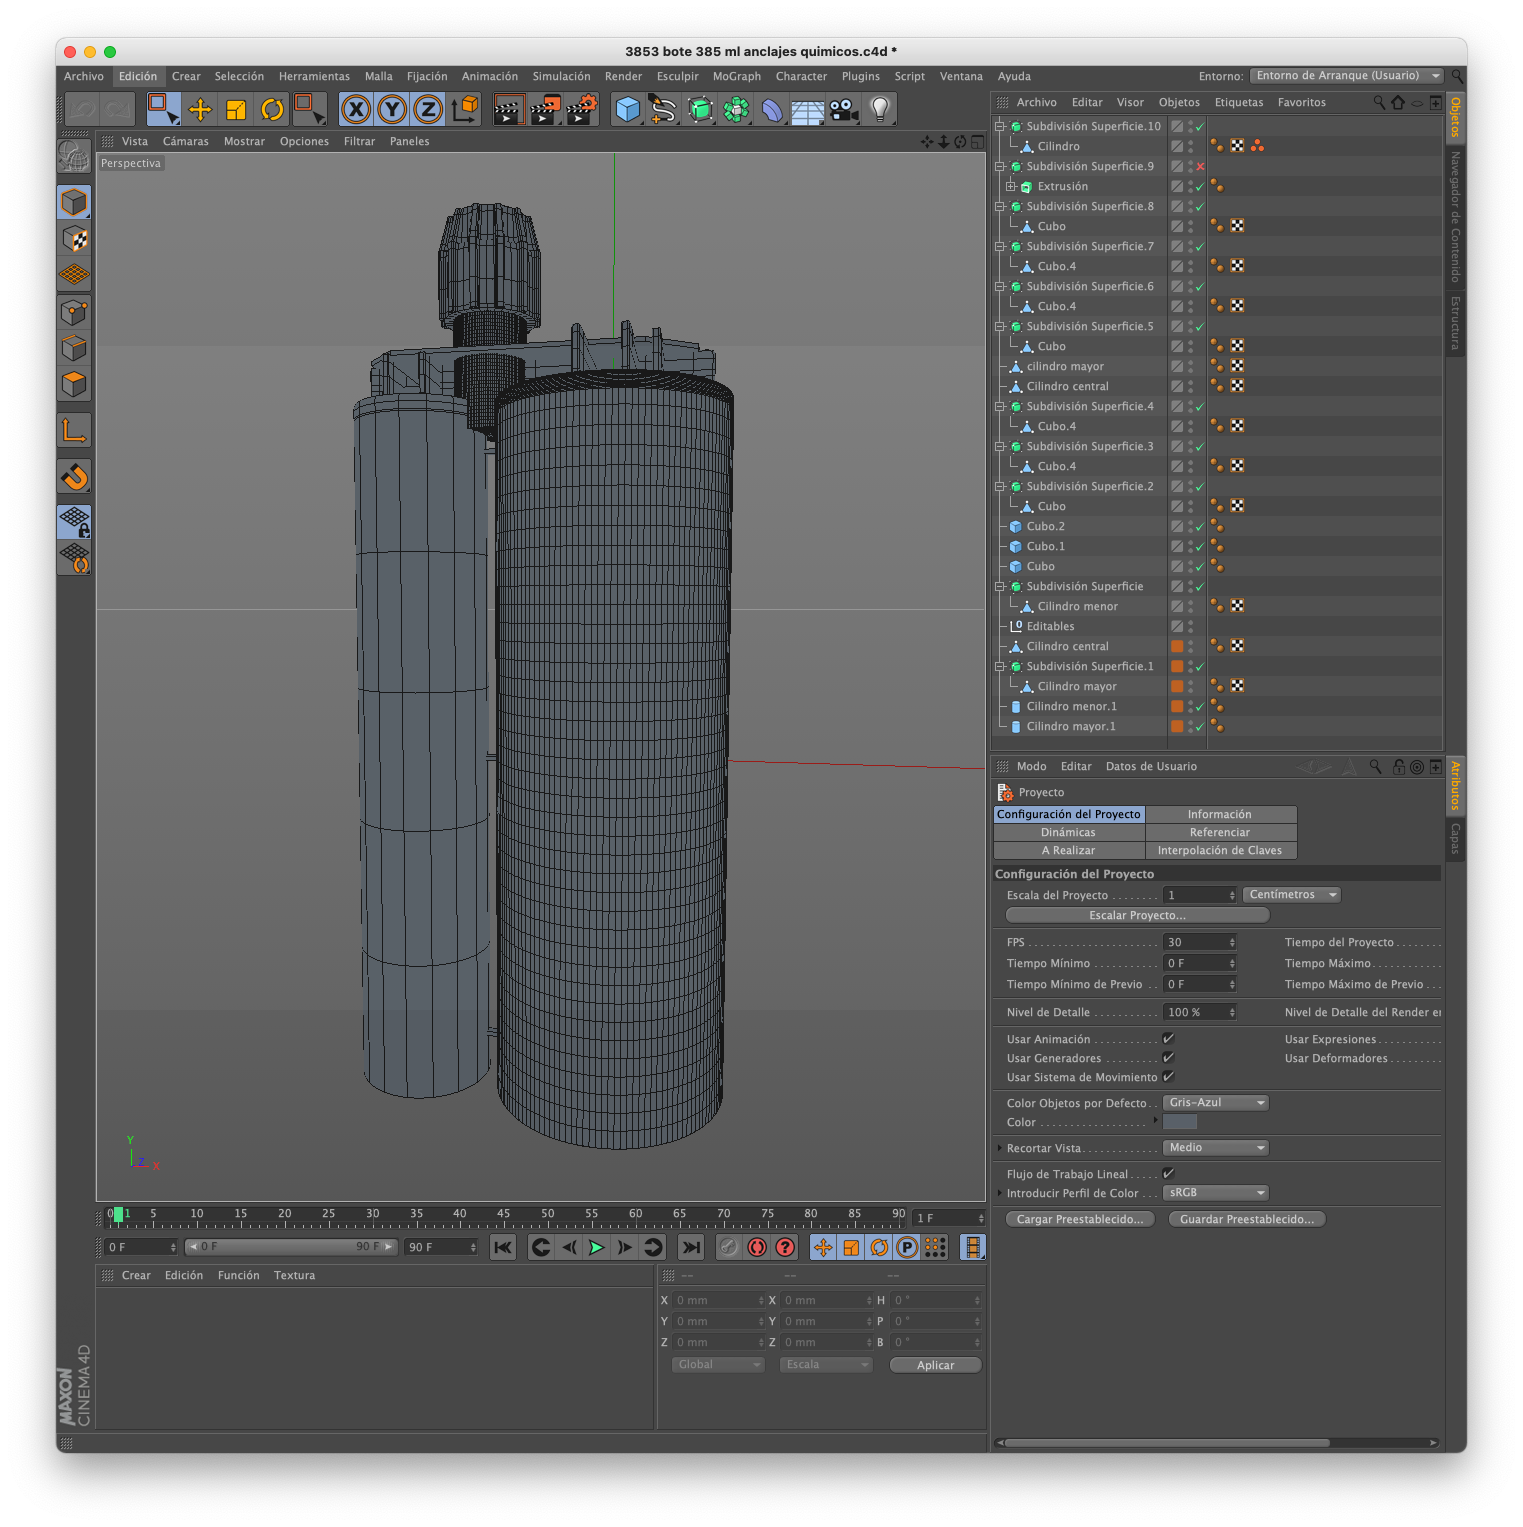Render to Picture Viewer
1523x1527 pixels.
(x=545, y=109)
